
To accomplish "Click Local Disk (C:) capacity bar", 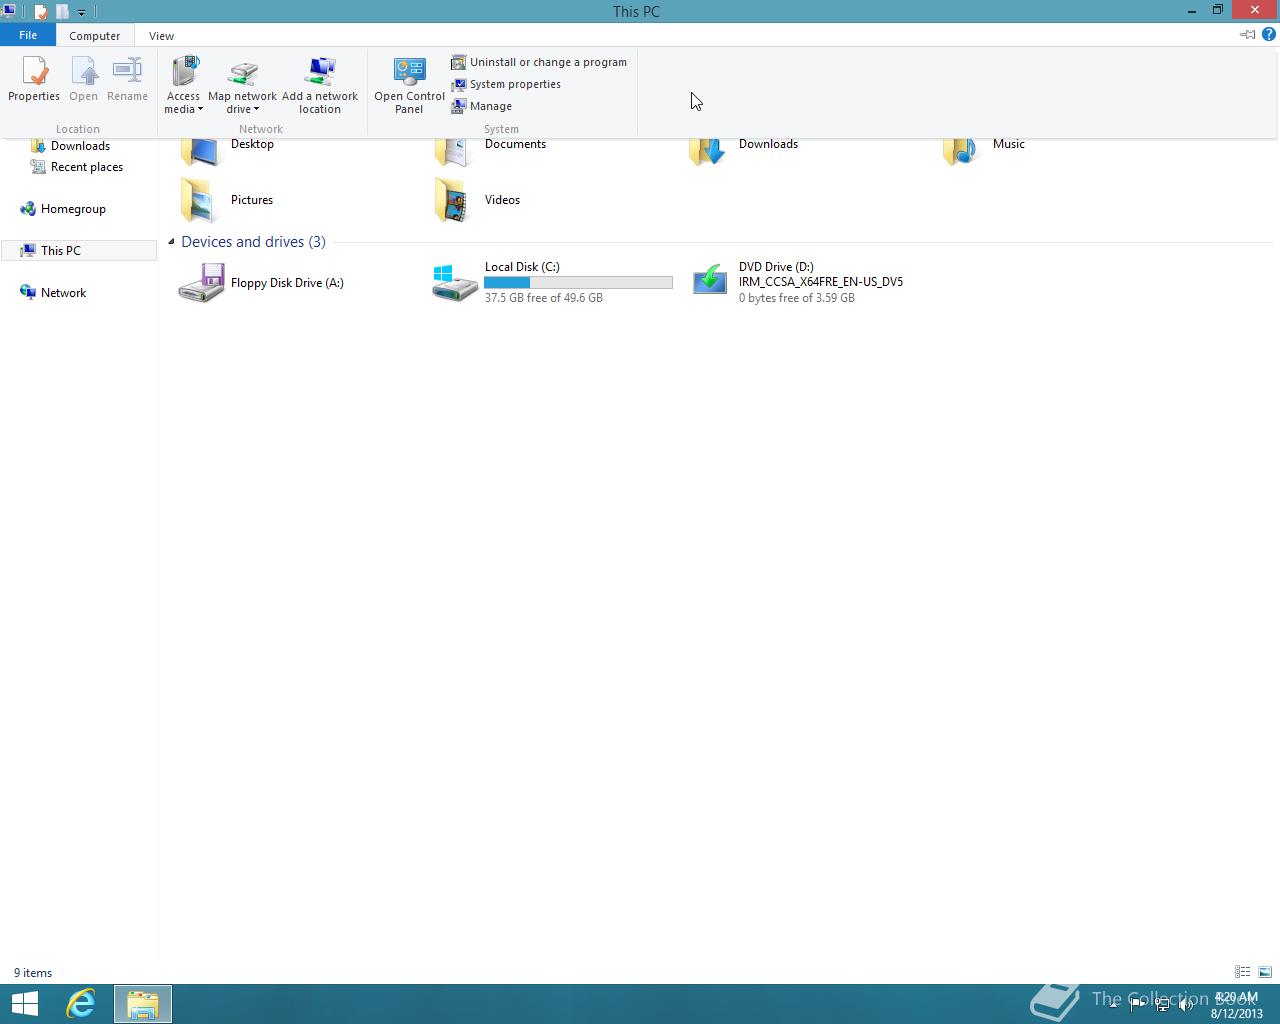I will 578,283.
